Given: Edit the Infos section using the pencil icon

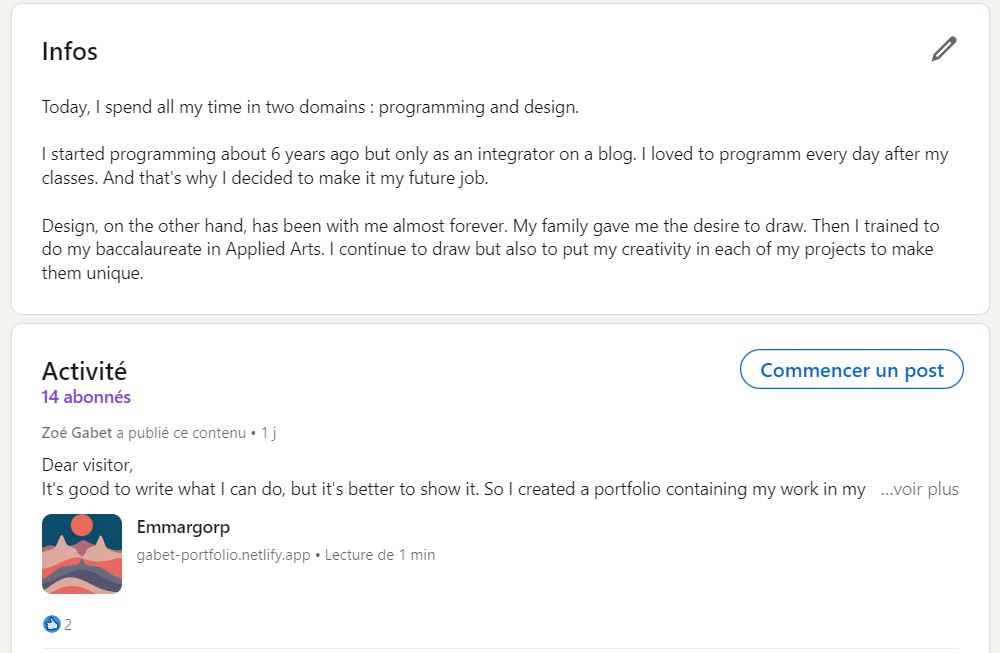Looking at the screenshot, I should coord(943,48).
